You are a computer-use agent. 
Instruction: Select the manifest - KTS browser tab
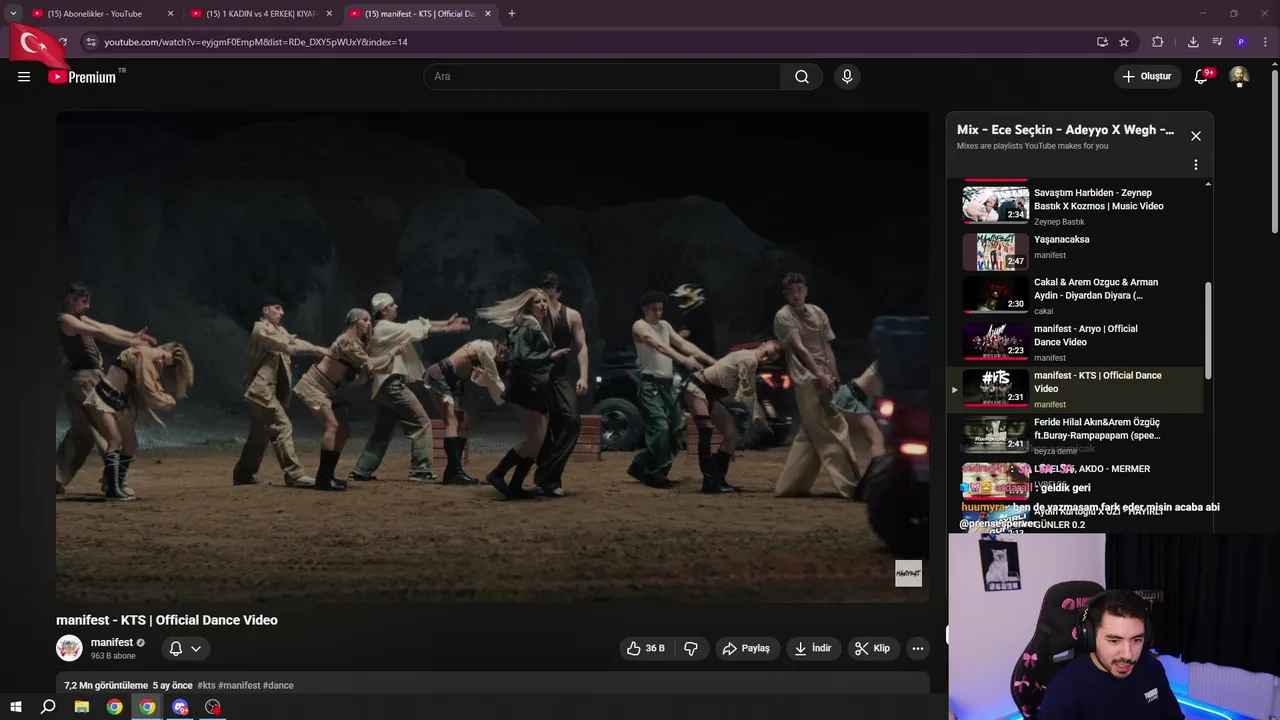point(418,14)
